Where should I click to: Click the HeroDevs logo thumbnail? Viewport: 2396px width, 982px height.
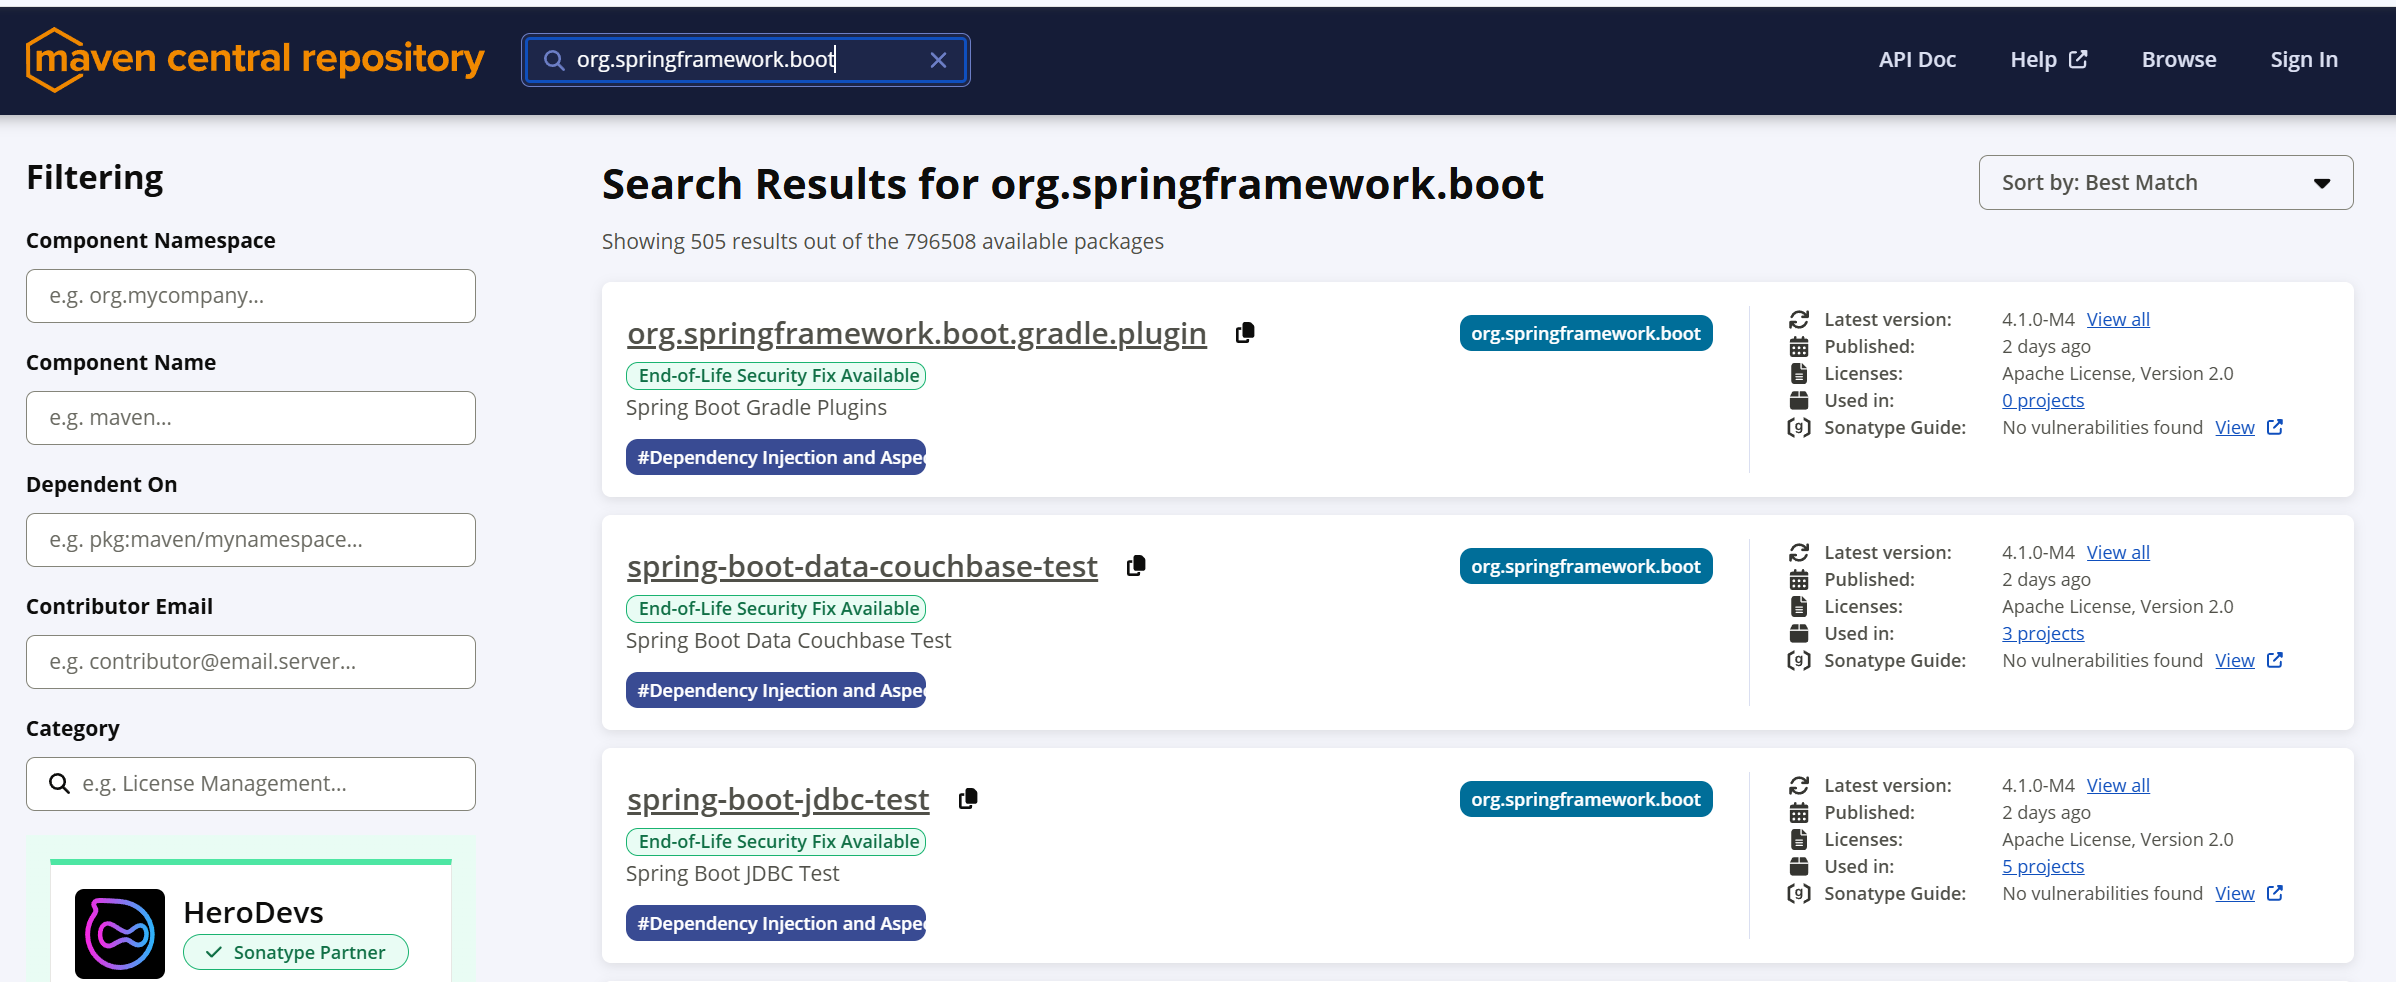pos(120,934)
